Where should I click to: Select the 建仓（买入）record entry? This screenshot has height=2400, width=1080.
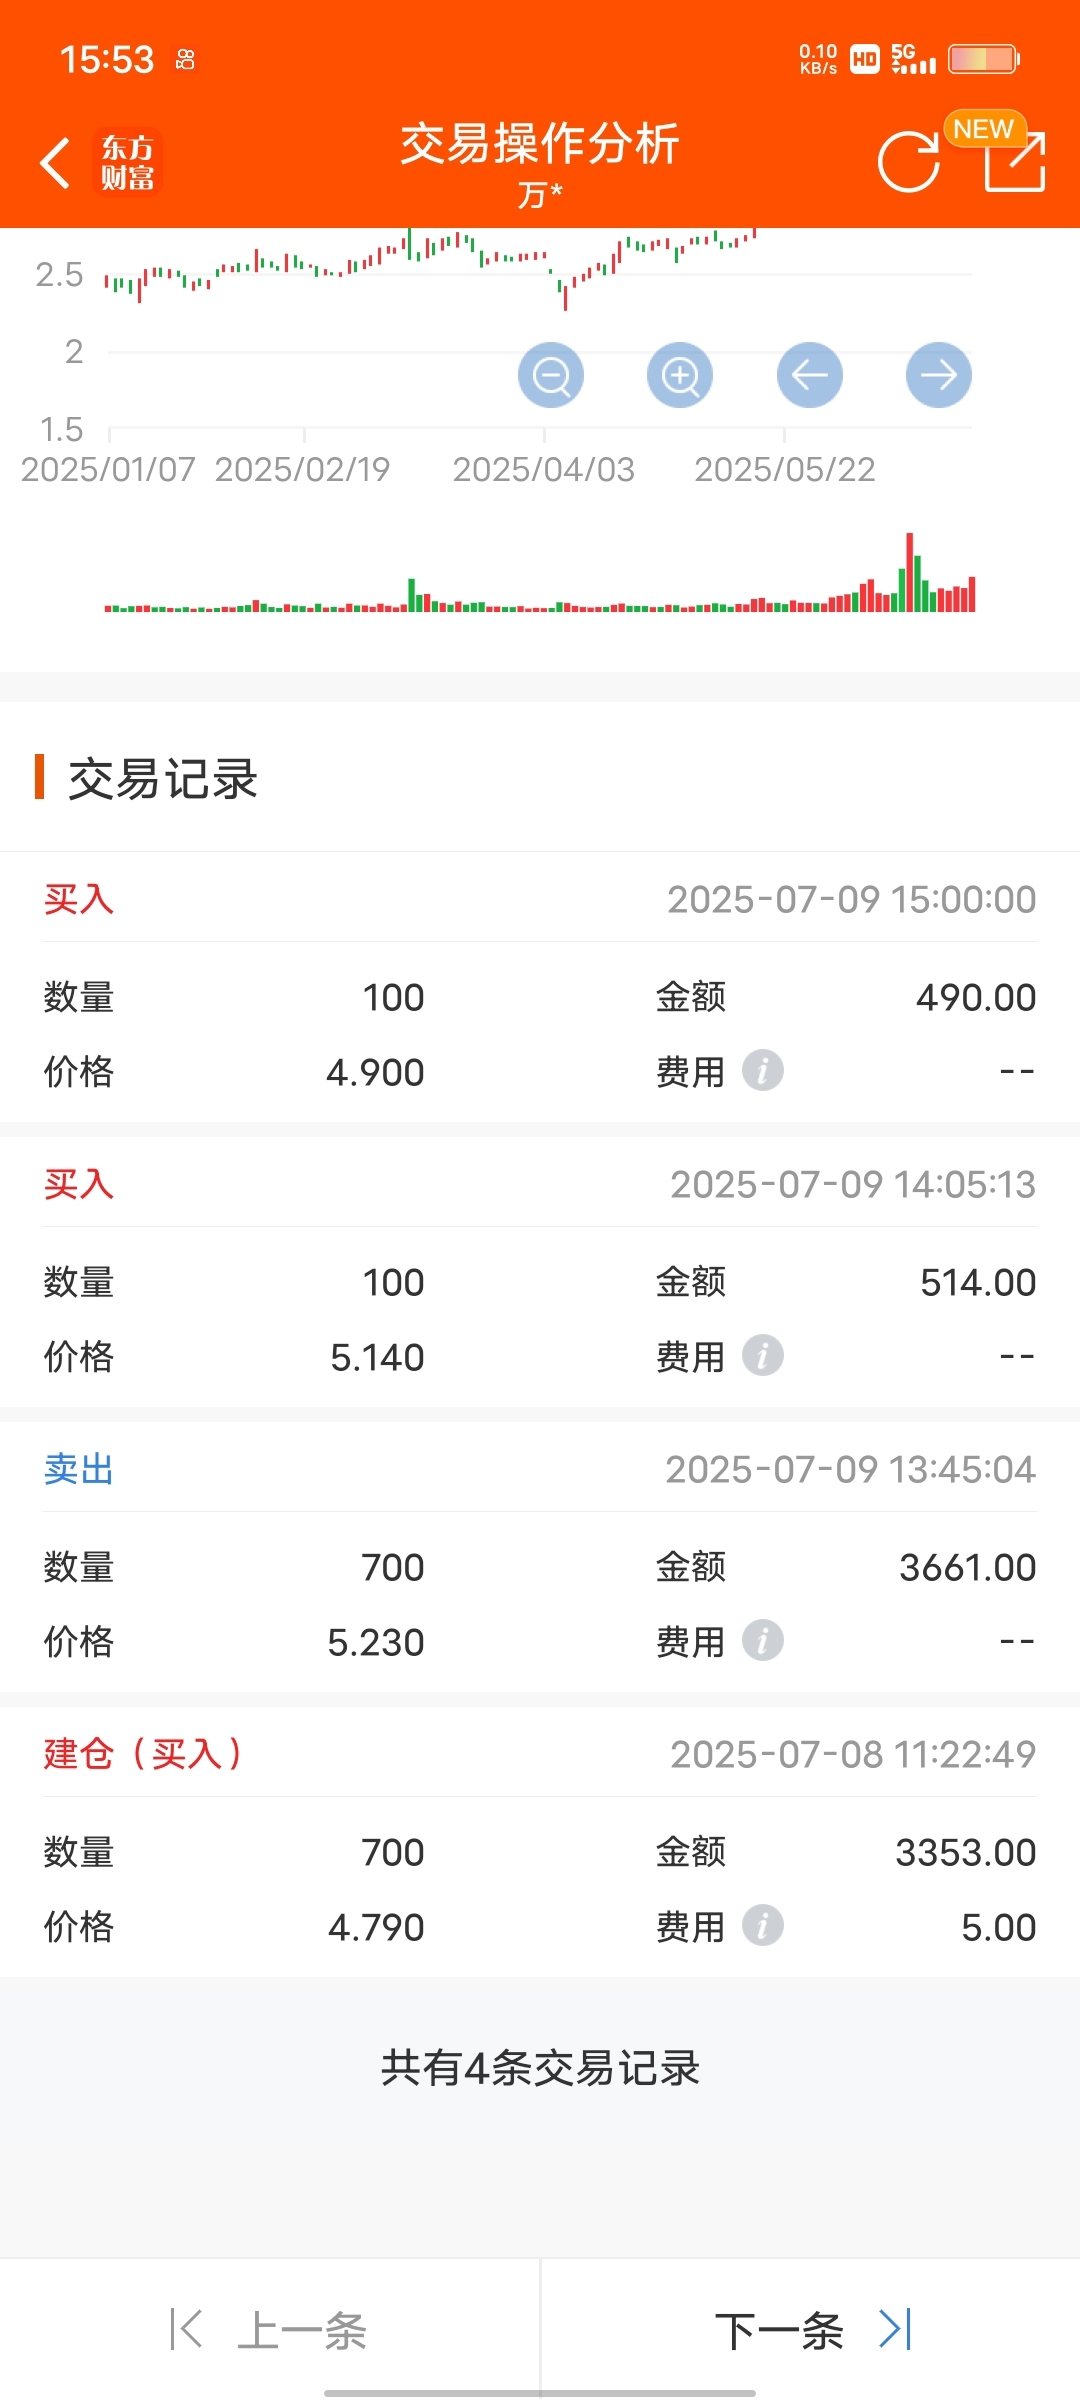click(x=540, y=1842)
